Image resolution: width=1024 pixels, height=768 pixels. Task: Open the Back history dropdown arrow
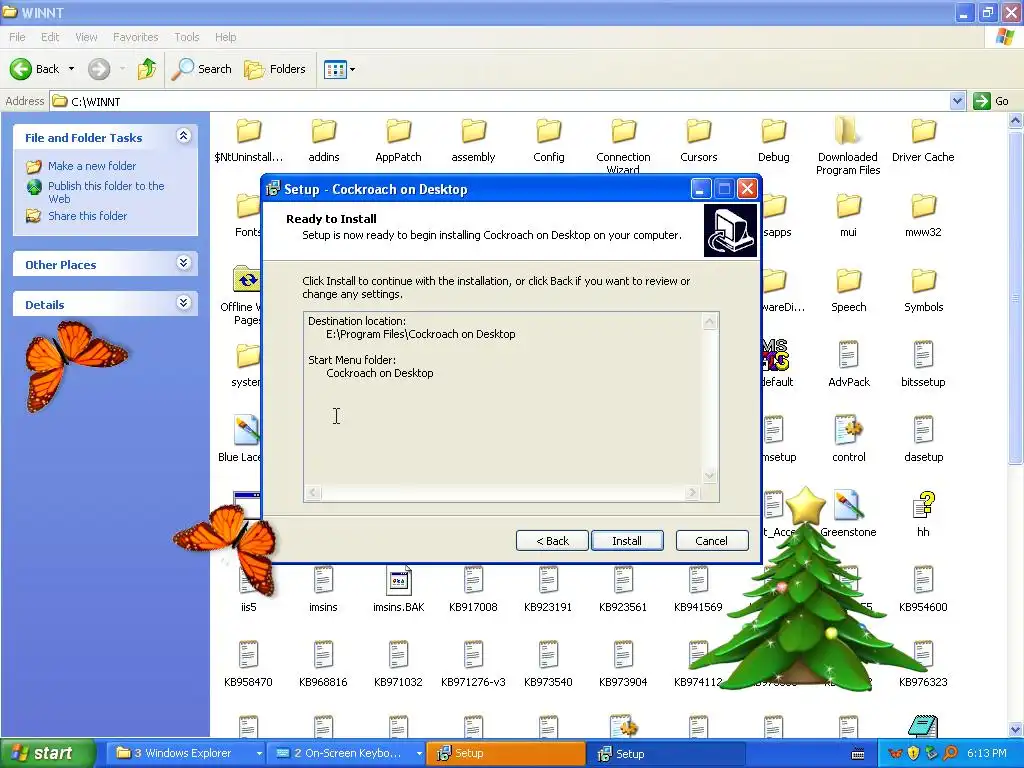(71, 69)
